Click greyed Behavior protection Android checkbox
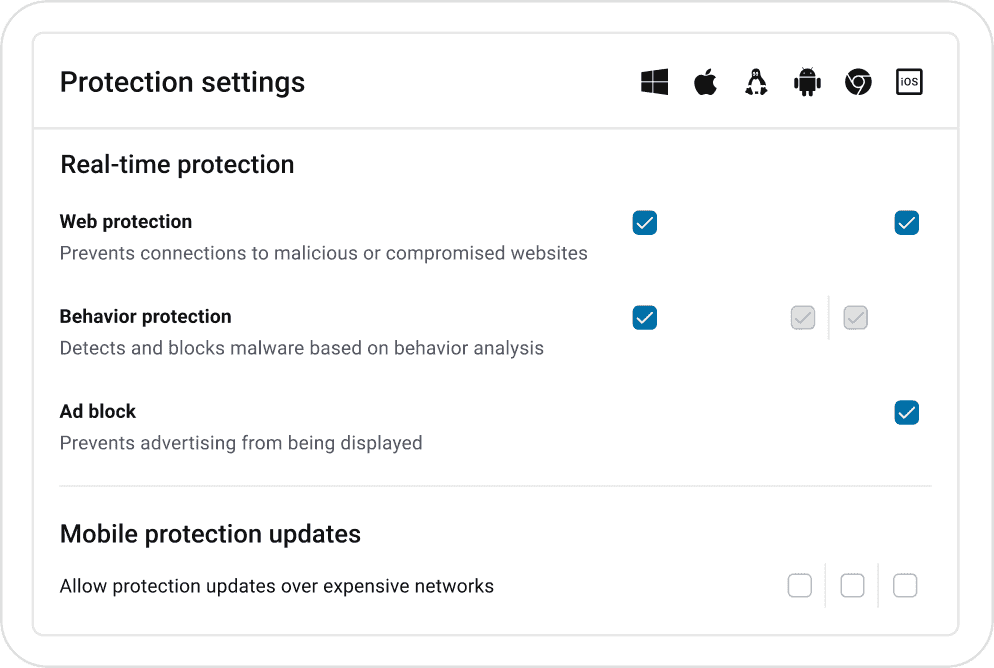The width and height of the screenshot is (994, 668). 803,318
